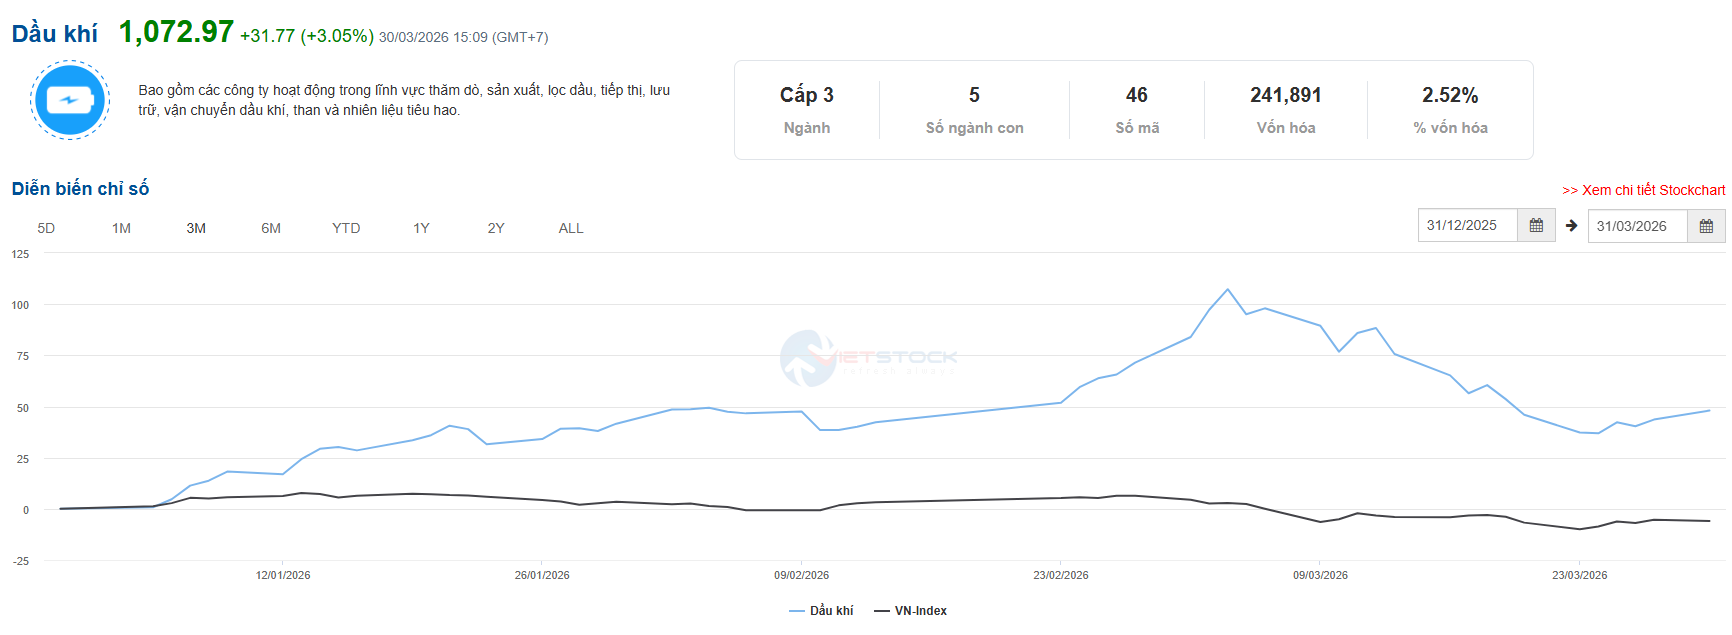
Task: Switch to the 1Y chart range
Action: pos(421,228)
